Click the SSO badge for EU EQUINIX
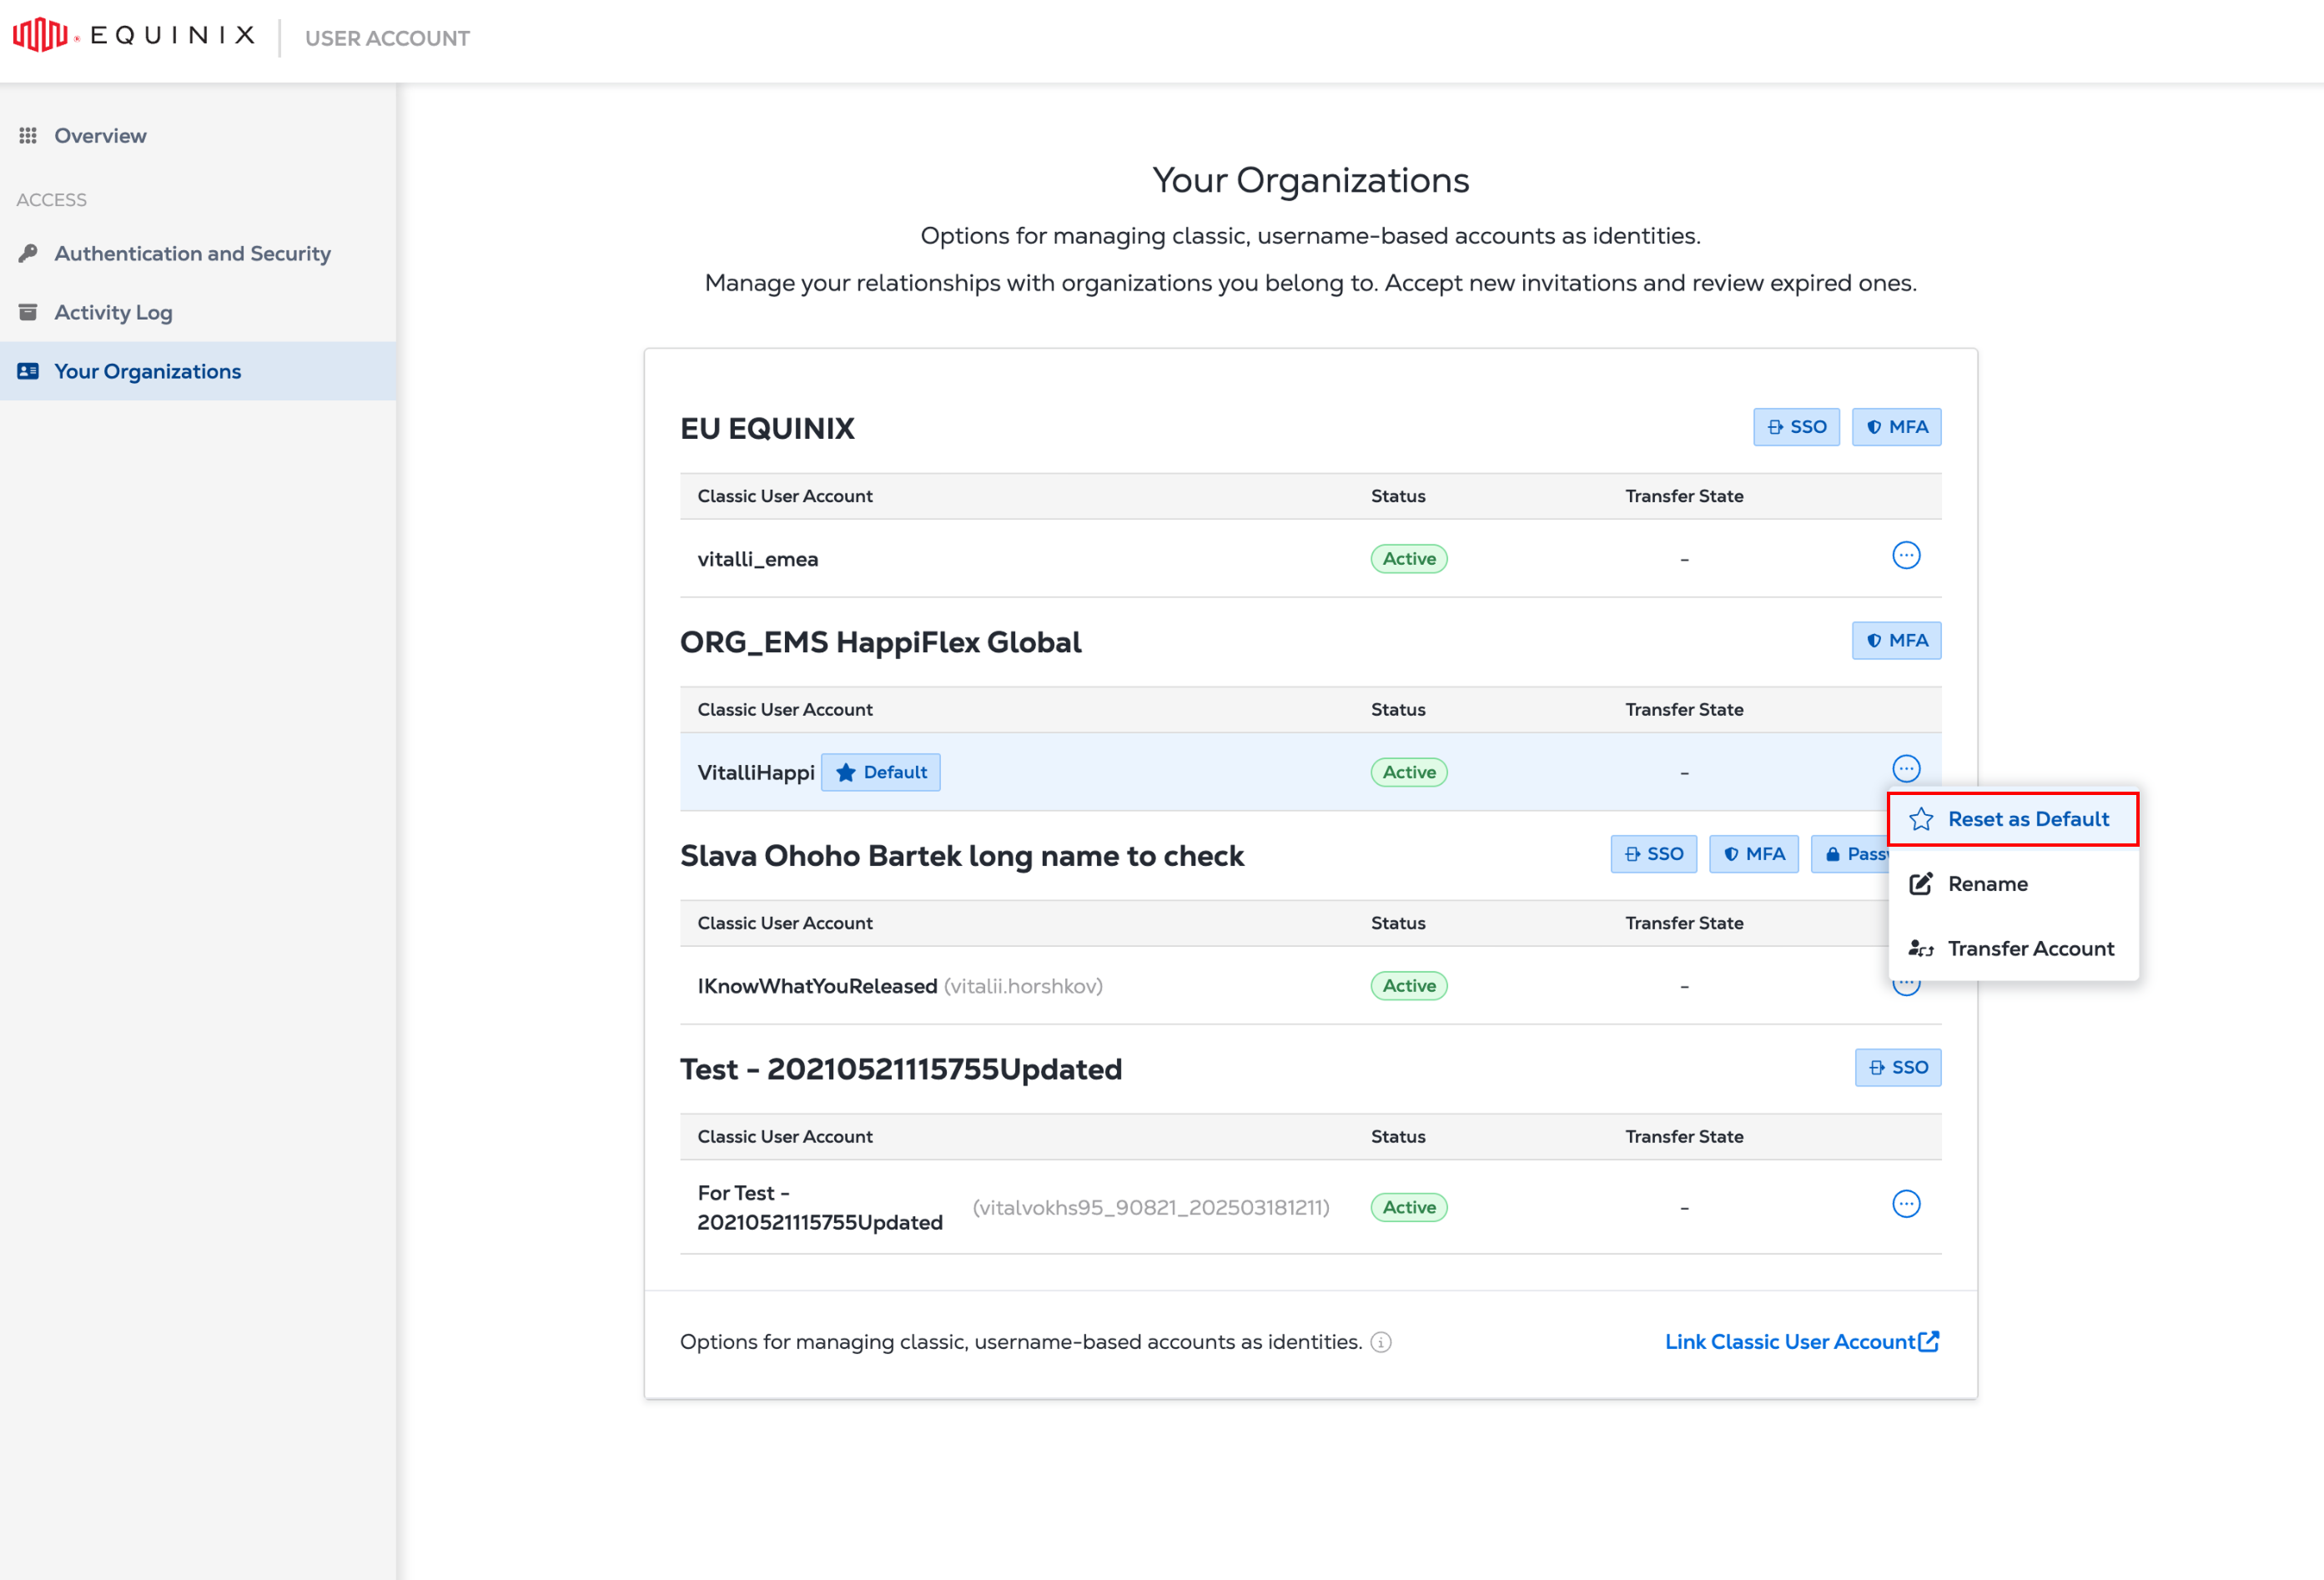 click(x=1796, y=427)
